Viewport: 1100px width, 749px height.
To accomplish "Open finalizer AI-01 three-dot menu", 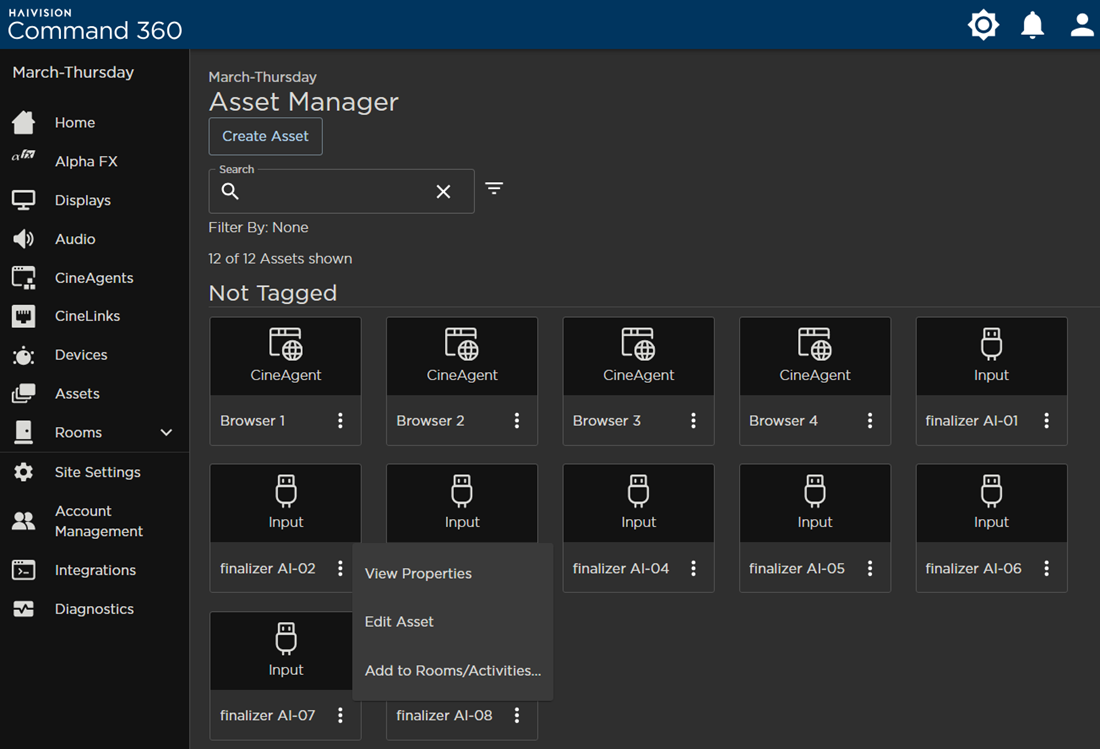I will (1046, 420).
